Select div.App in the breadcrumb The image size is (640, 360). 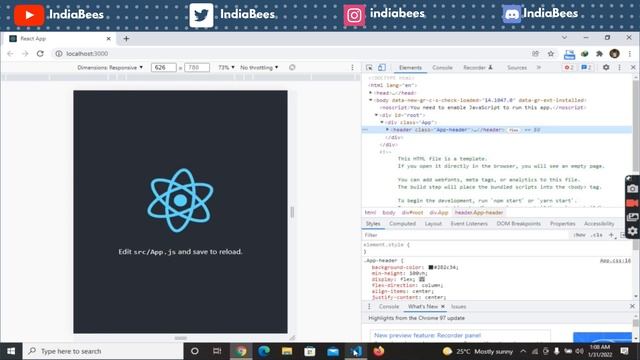[439, 213]
